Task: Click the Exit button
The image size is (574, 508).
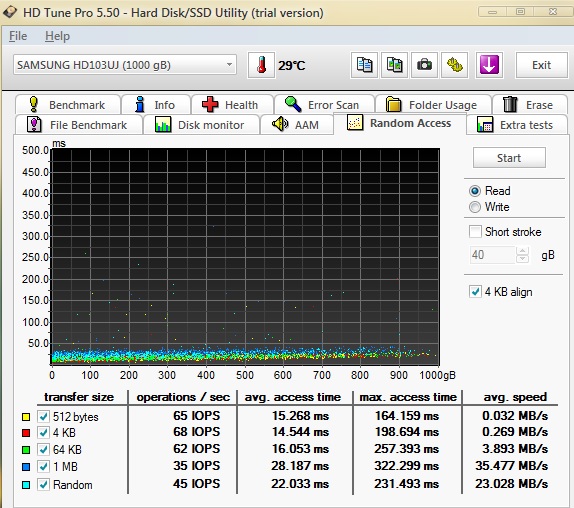Action: (x=541, y=65)
